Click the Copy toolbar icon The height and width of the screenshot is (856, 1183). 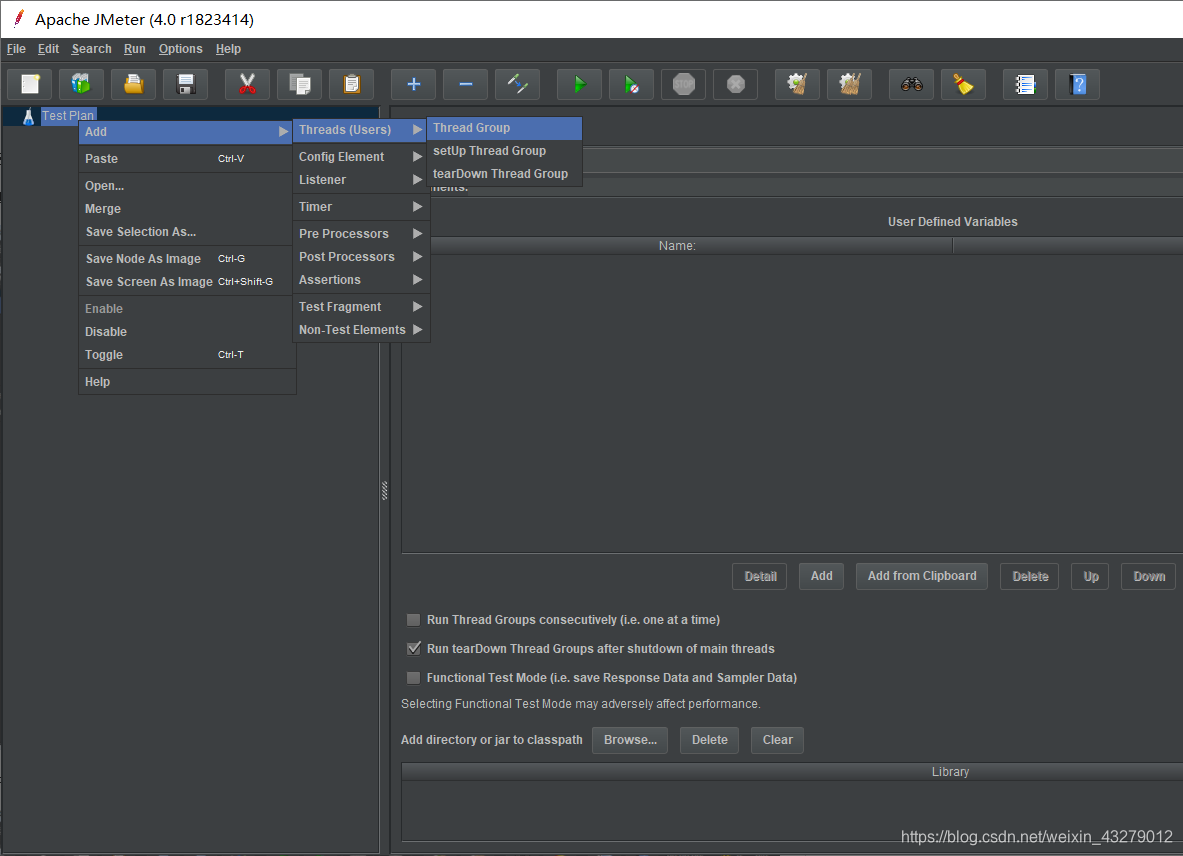pyautogui.click(x=300, y=84)
